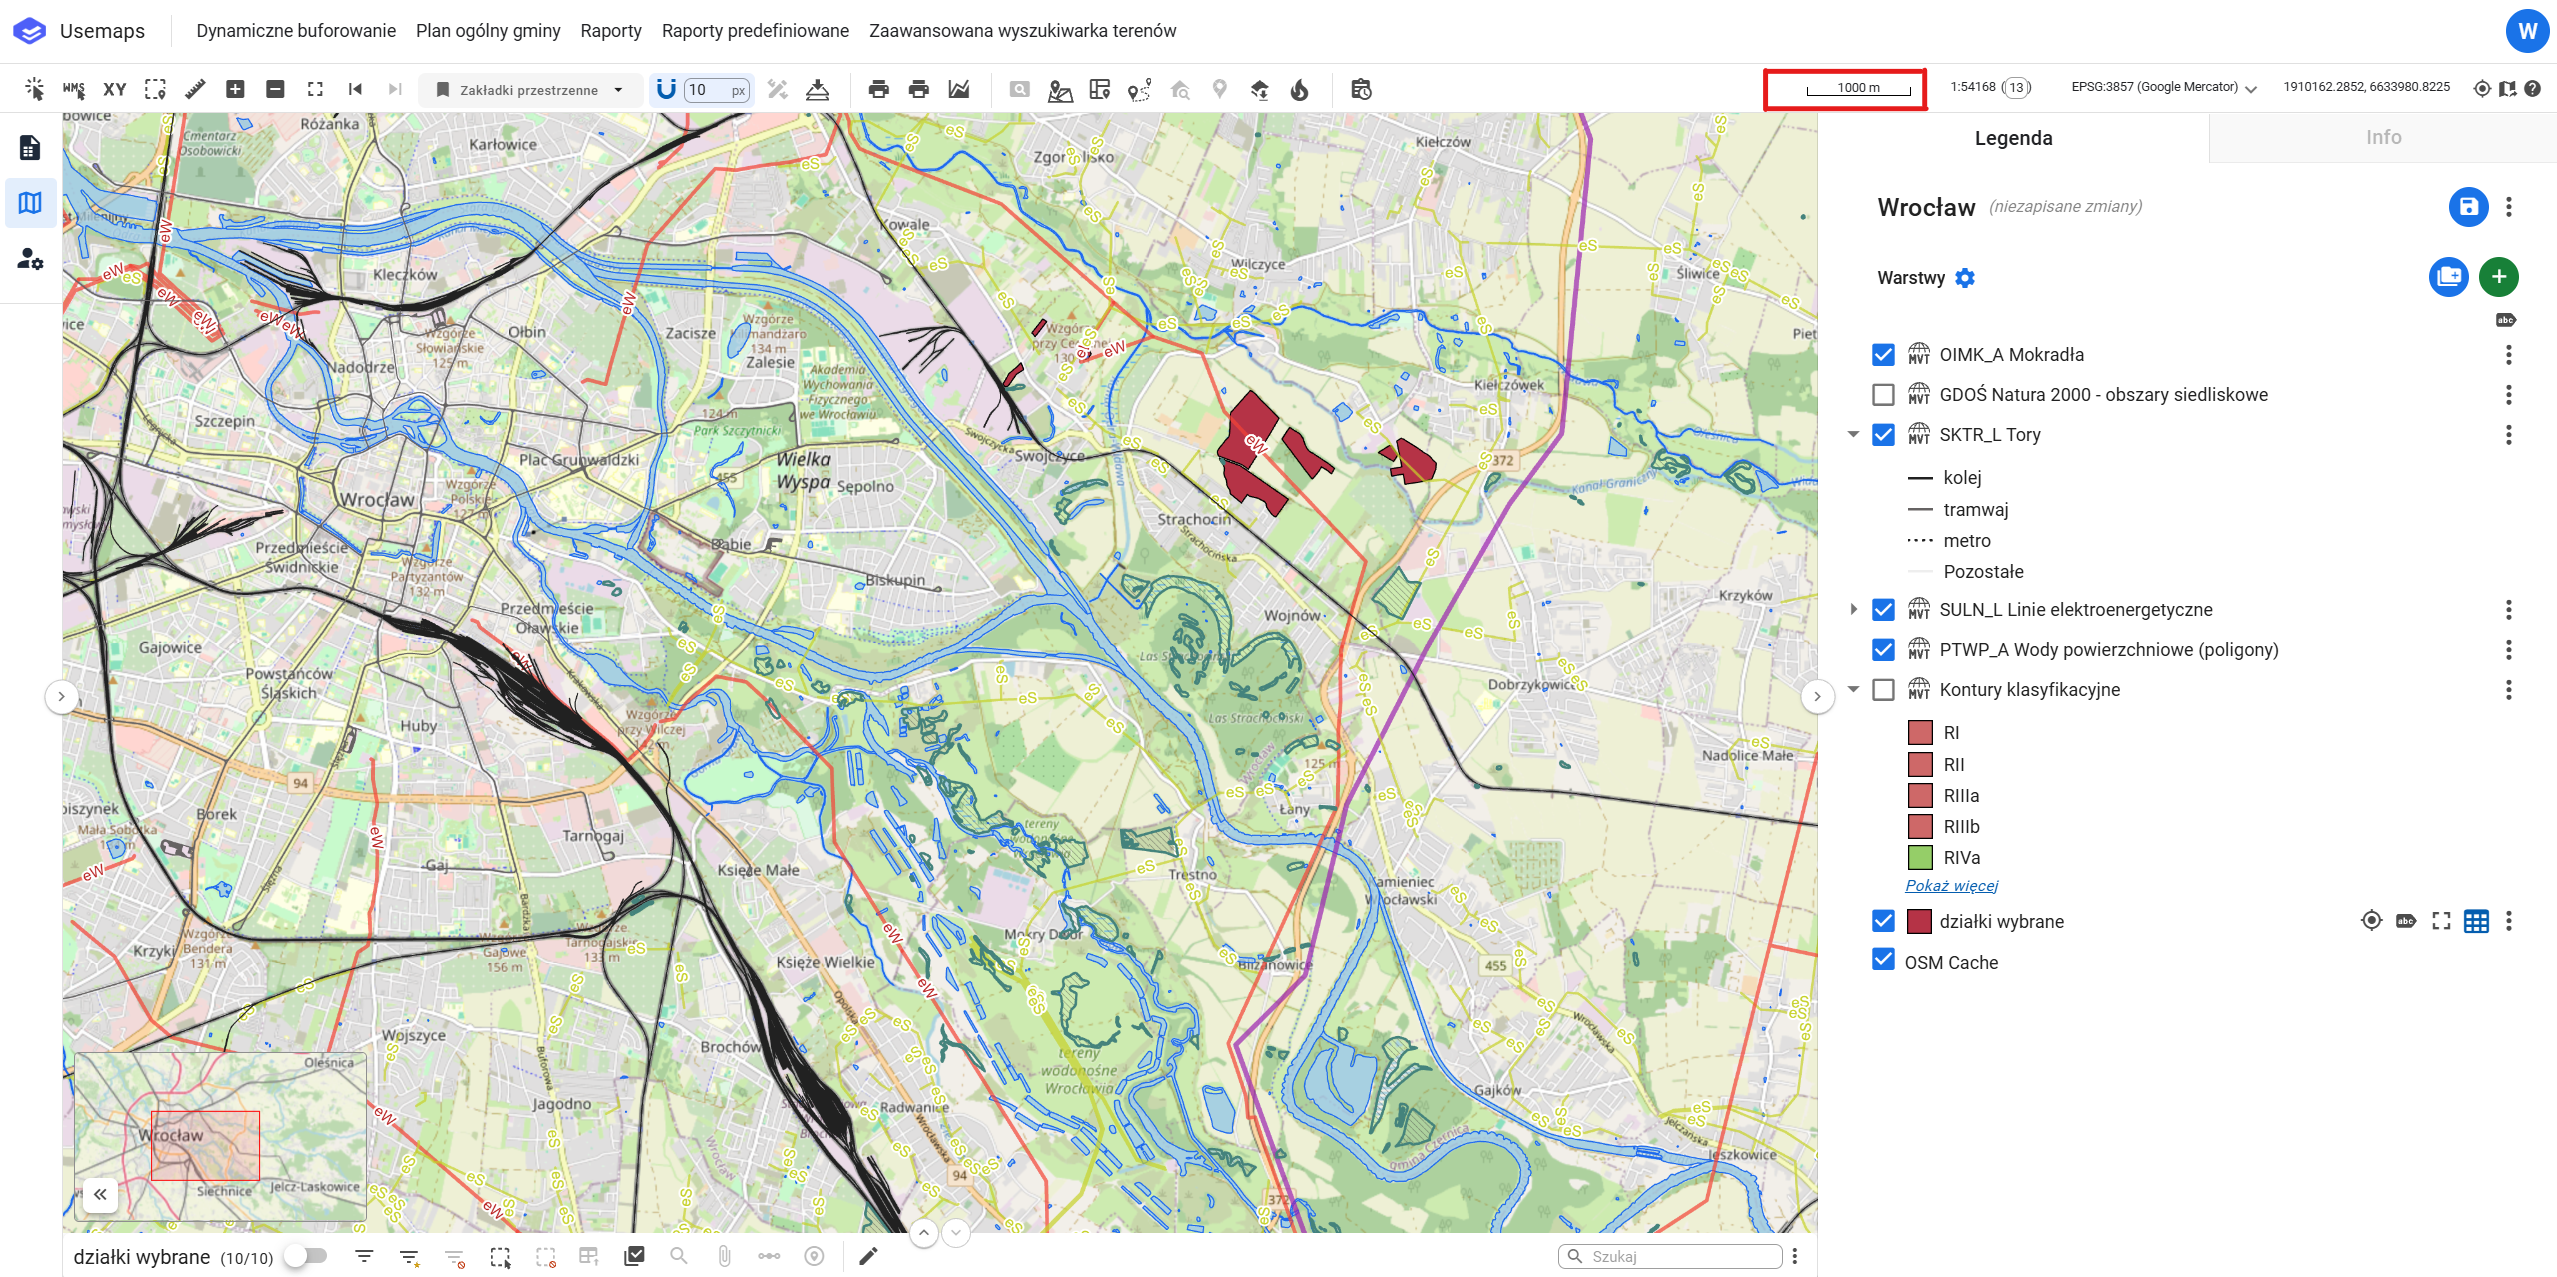Toggle the snapping magnet icon
The width and height of the screenshot is (2557, 1277).
point(666,89)
